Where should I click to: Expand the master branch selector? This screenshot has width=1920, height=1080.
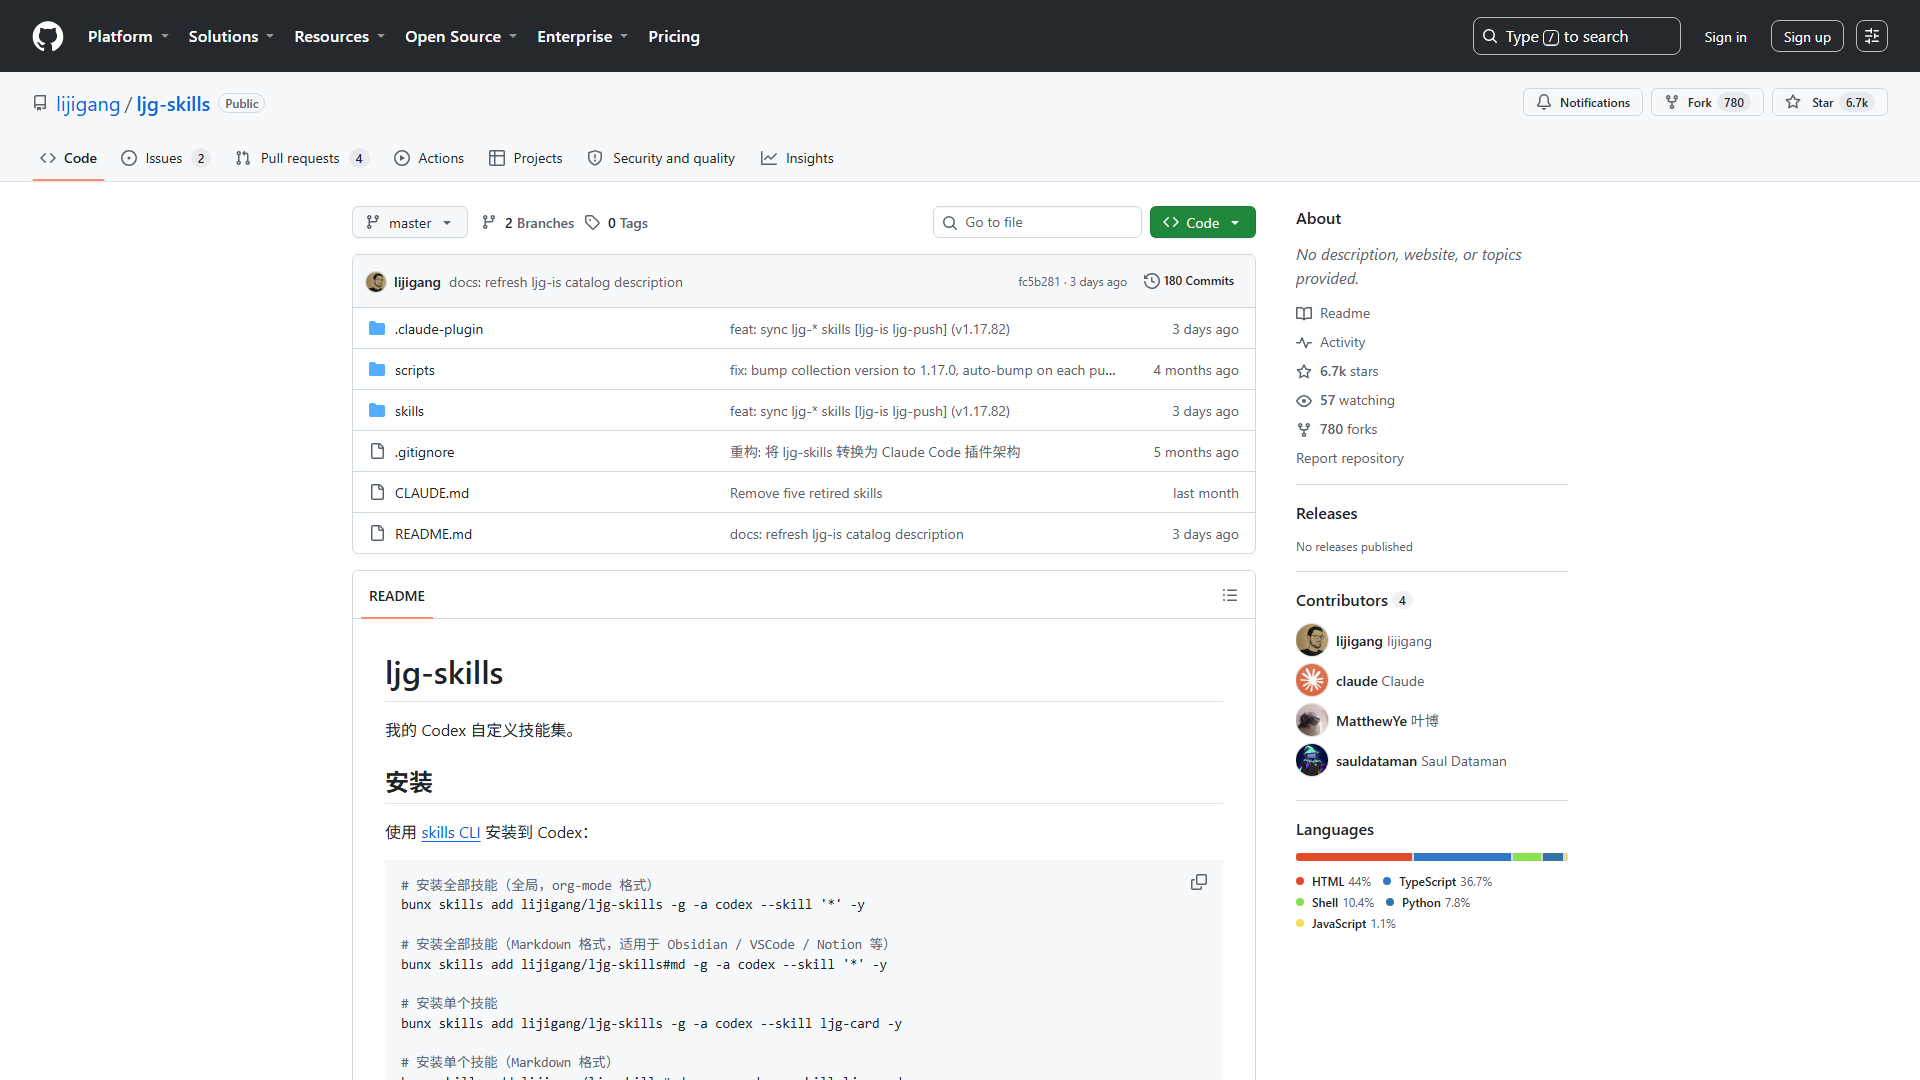pyautogui.click(x=409, y=222)
